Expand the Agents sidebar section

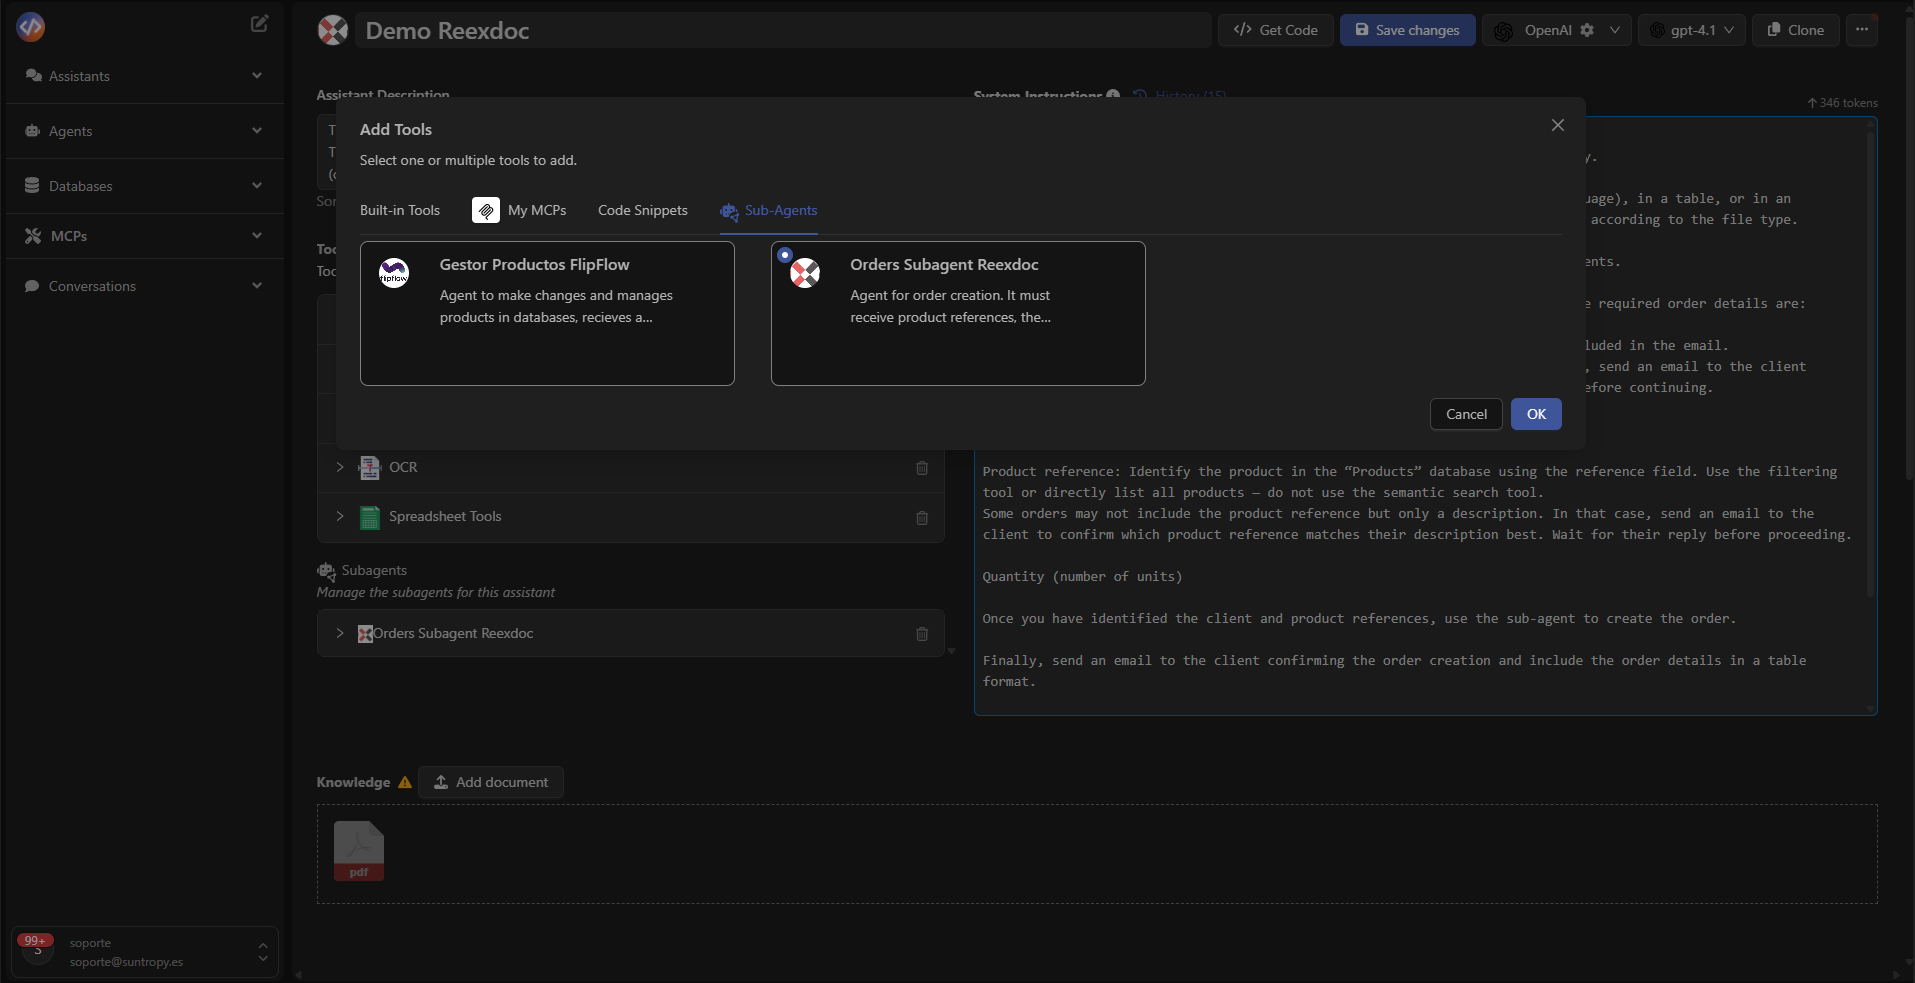click(x=257, y=131)
